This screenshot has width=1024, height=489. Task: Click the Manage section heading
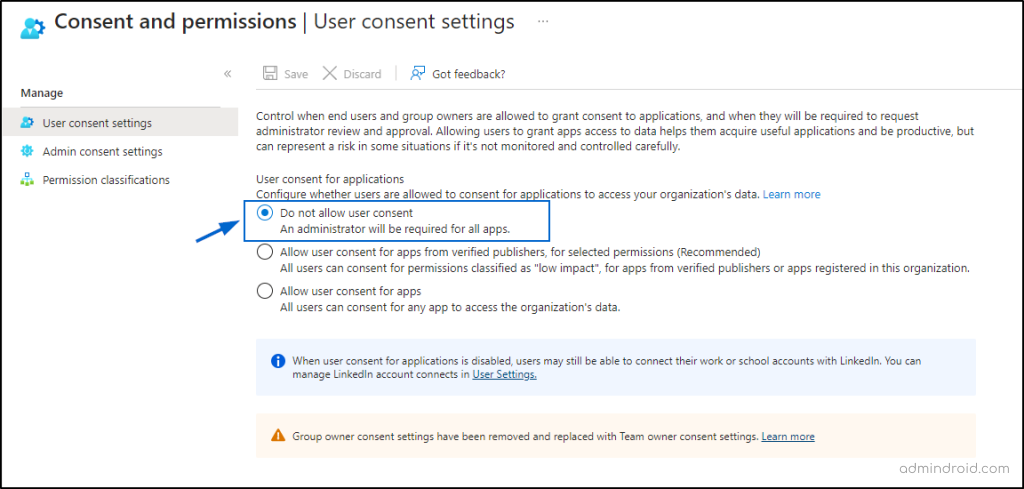pos(42,93)
